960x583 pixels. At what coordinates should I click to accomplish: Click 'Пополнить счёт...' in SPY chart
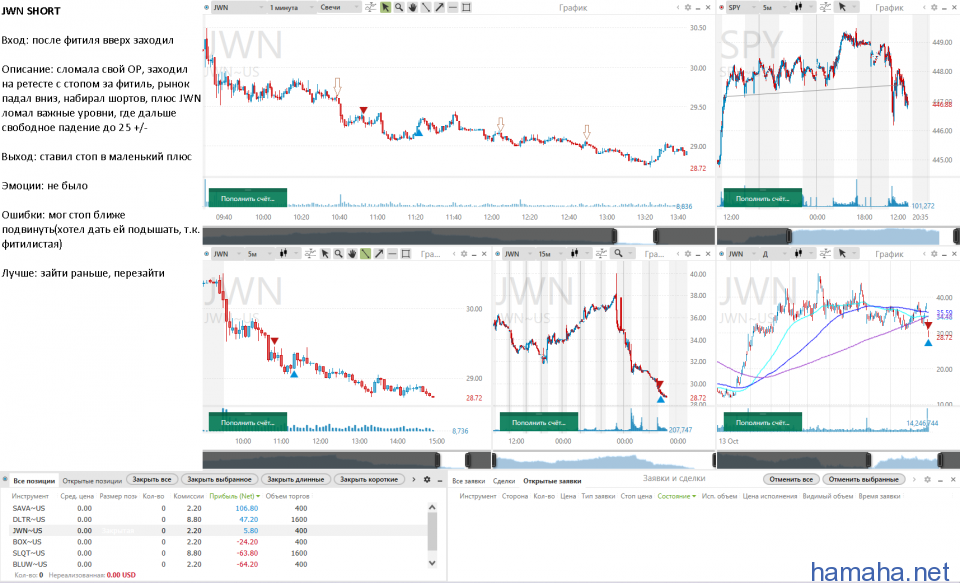pos(762,198)
